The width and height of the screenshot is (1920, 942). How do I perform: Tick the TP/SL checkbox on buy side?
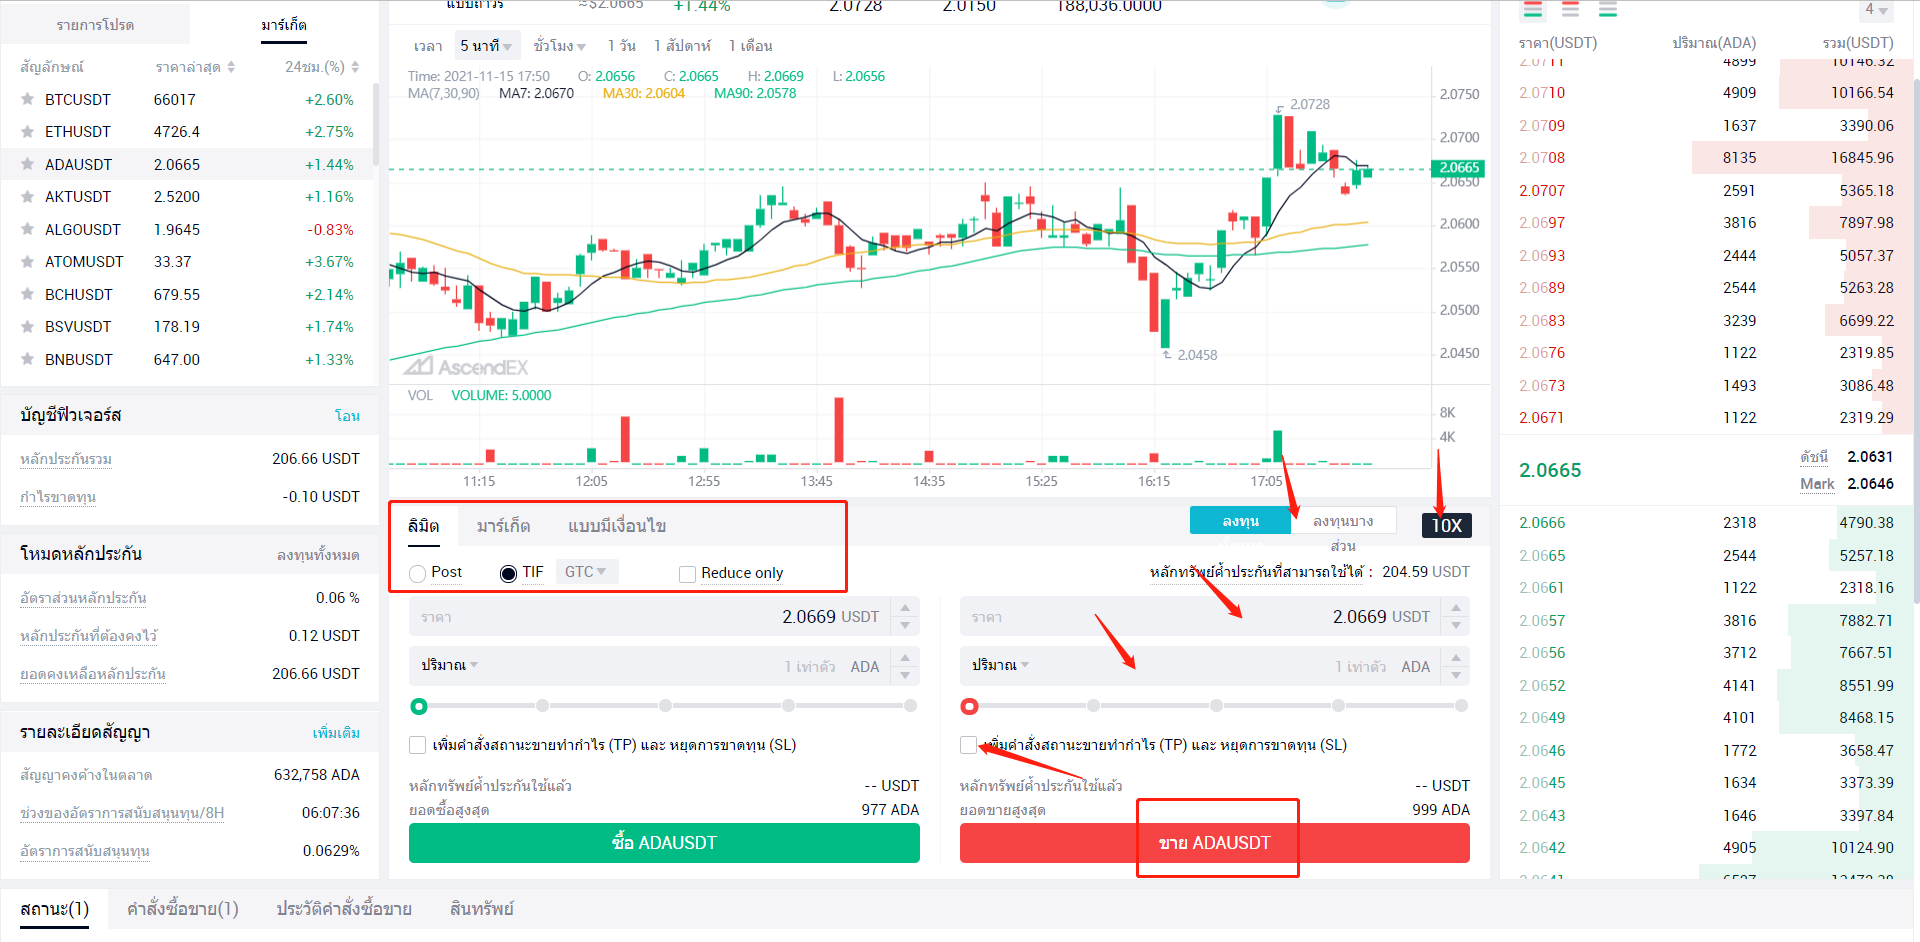[x=417, y=745]
